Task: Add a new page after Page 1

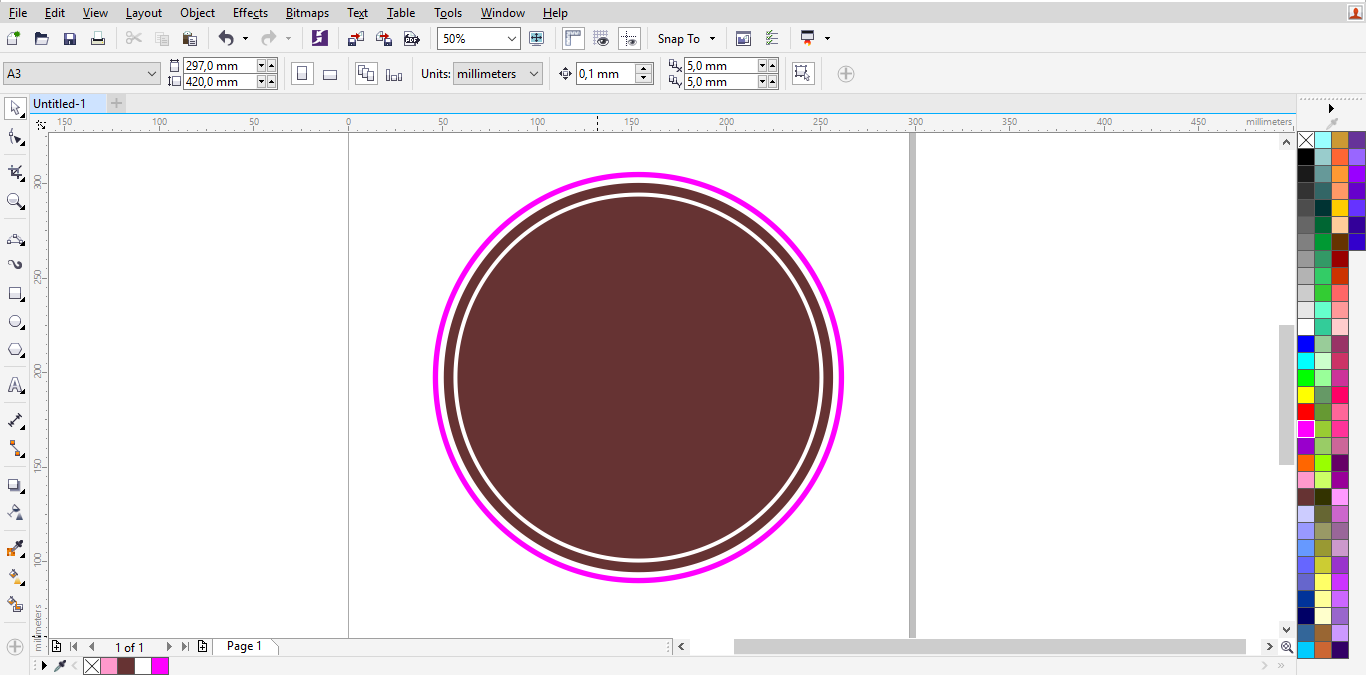Action: pos(203,646)
